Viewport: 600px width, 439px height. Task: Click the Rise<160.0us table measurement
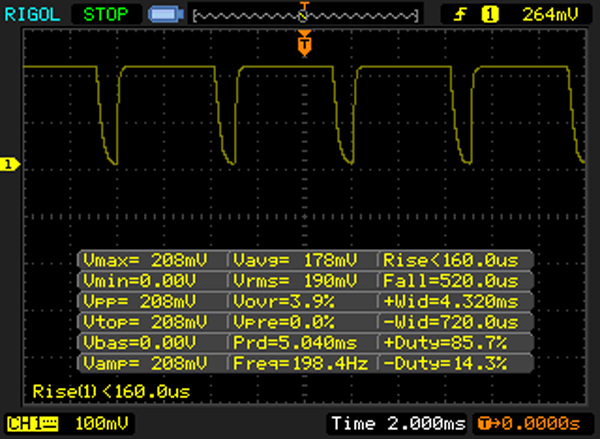[451, 260]
